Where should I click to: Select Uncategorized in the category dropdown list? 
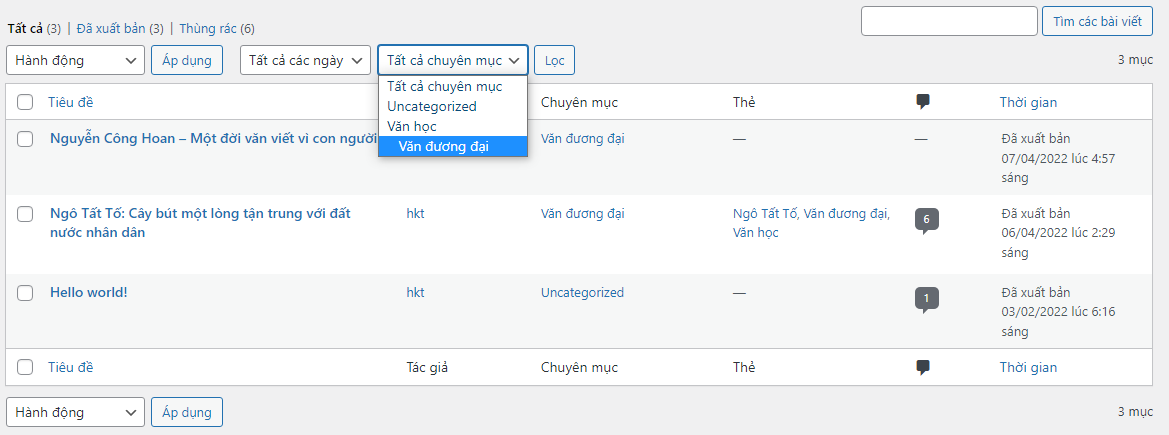(432, 106)
